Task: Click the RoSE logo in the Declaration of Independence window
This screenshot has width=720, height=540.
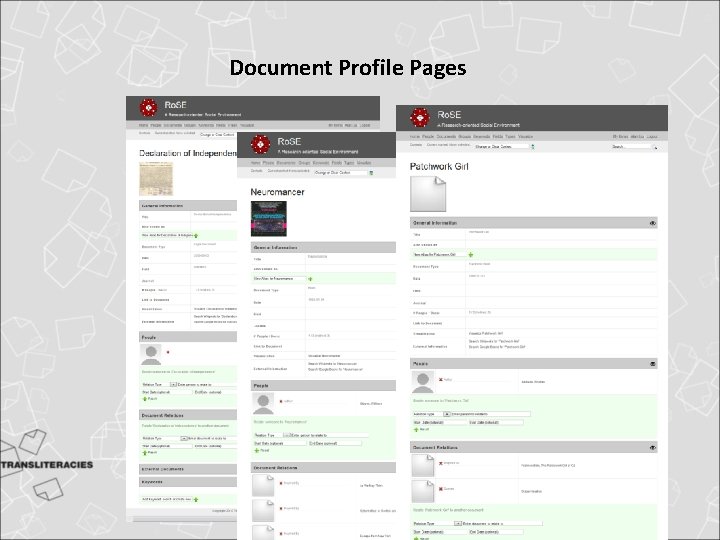Action: (148, 107)
